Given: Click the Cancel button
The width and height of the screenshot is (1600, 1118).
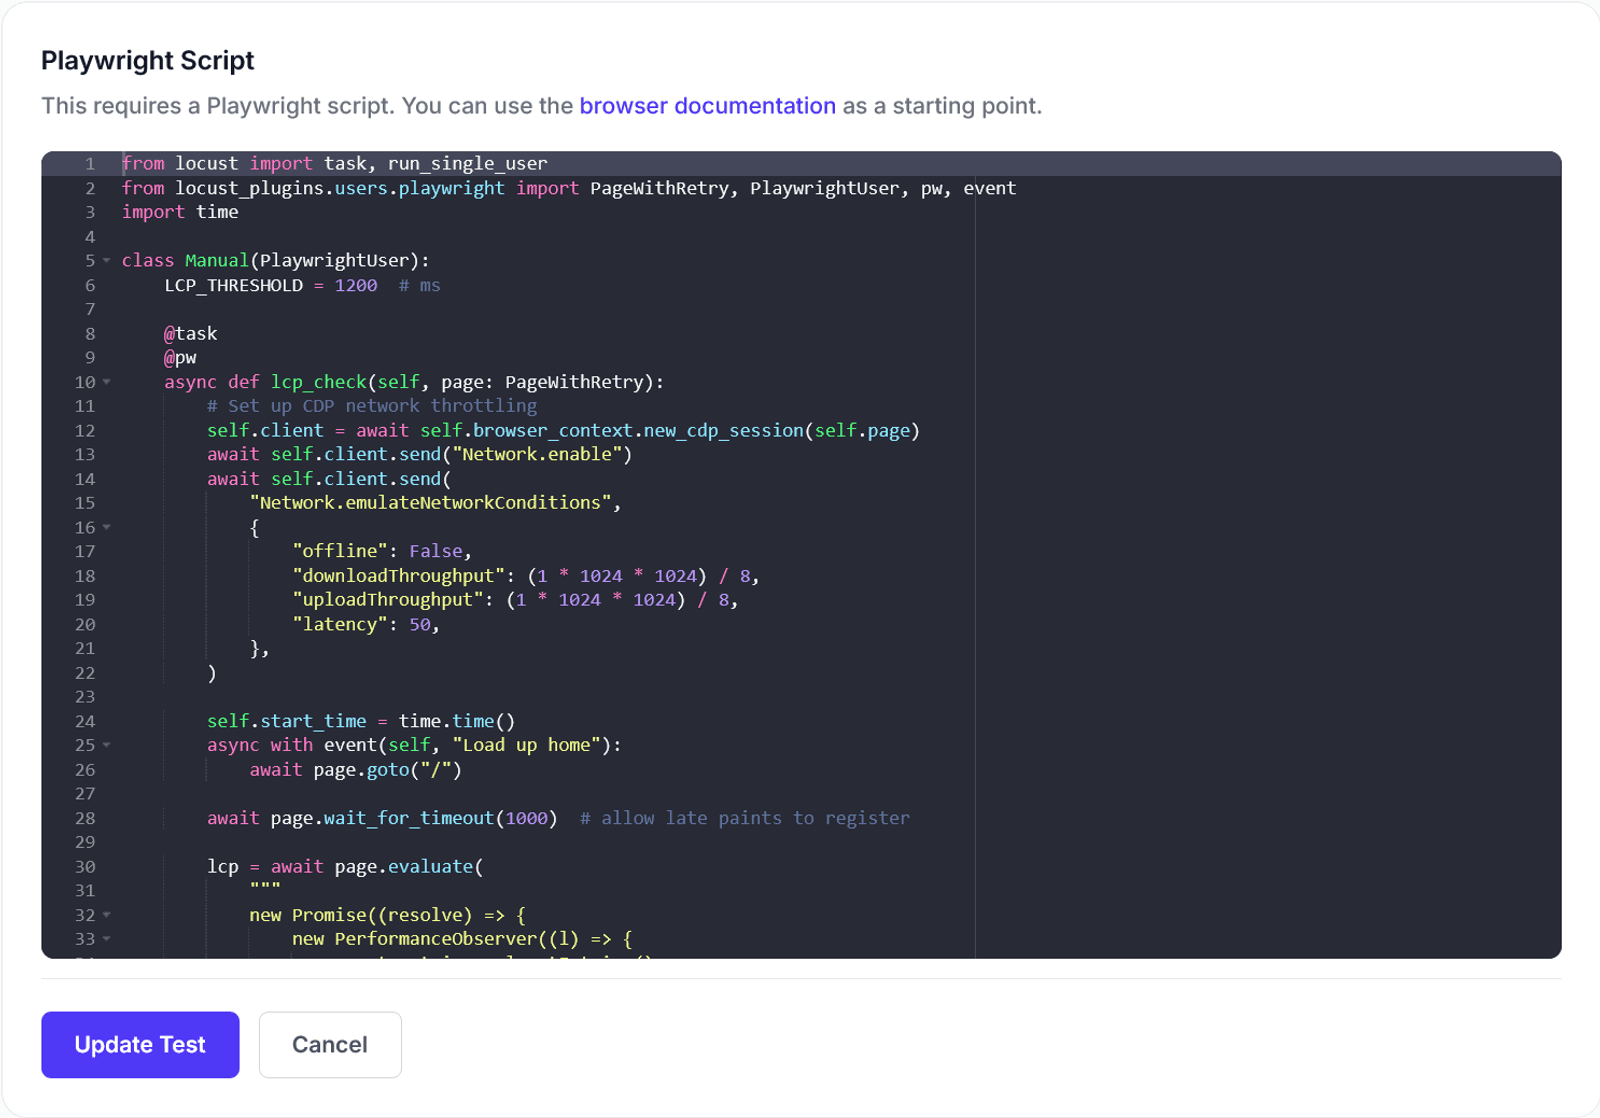Looking at the screenshot, I should [329, 1045].
